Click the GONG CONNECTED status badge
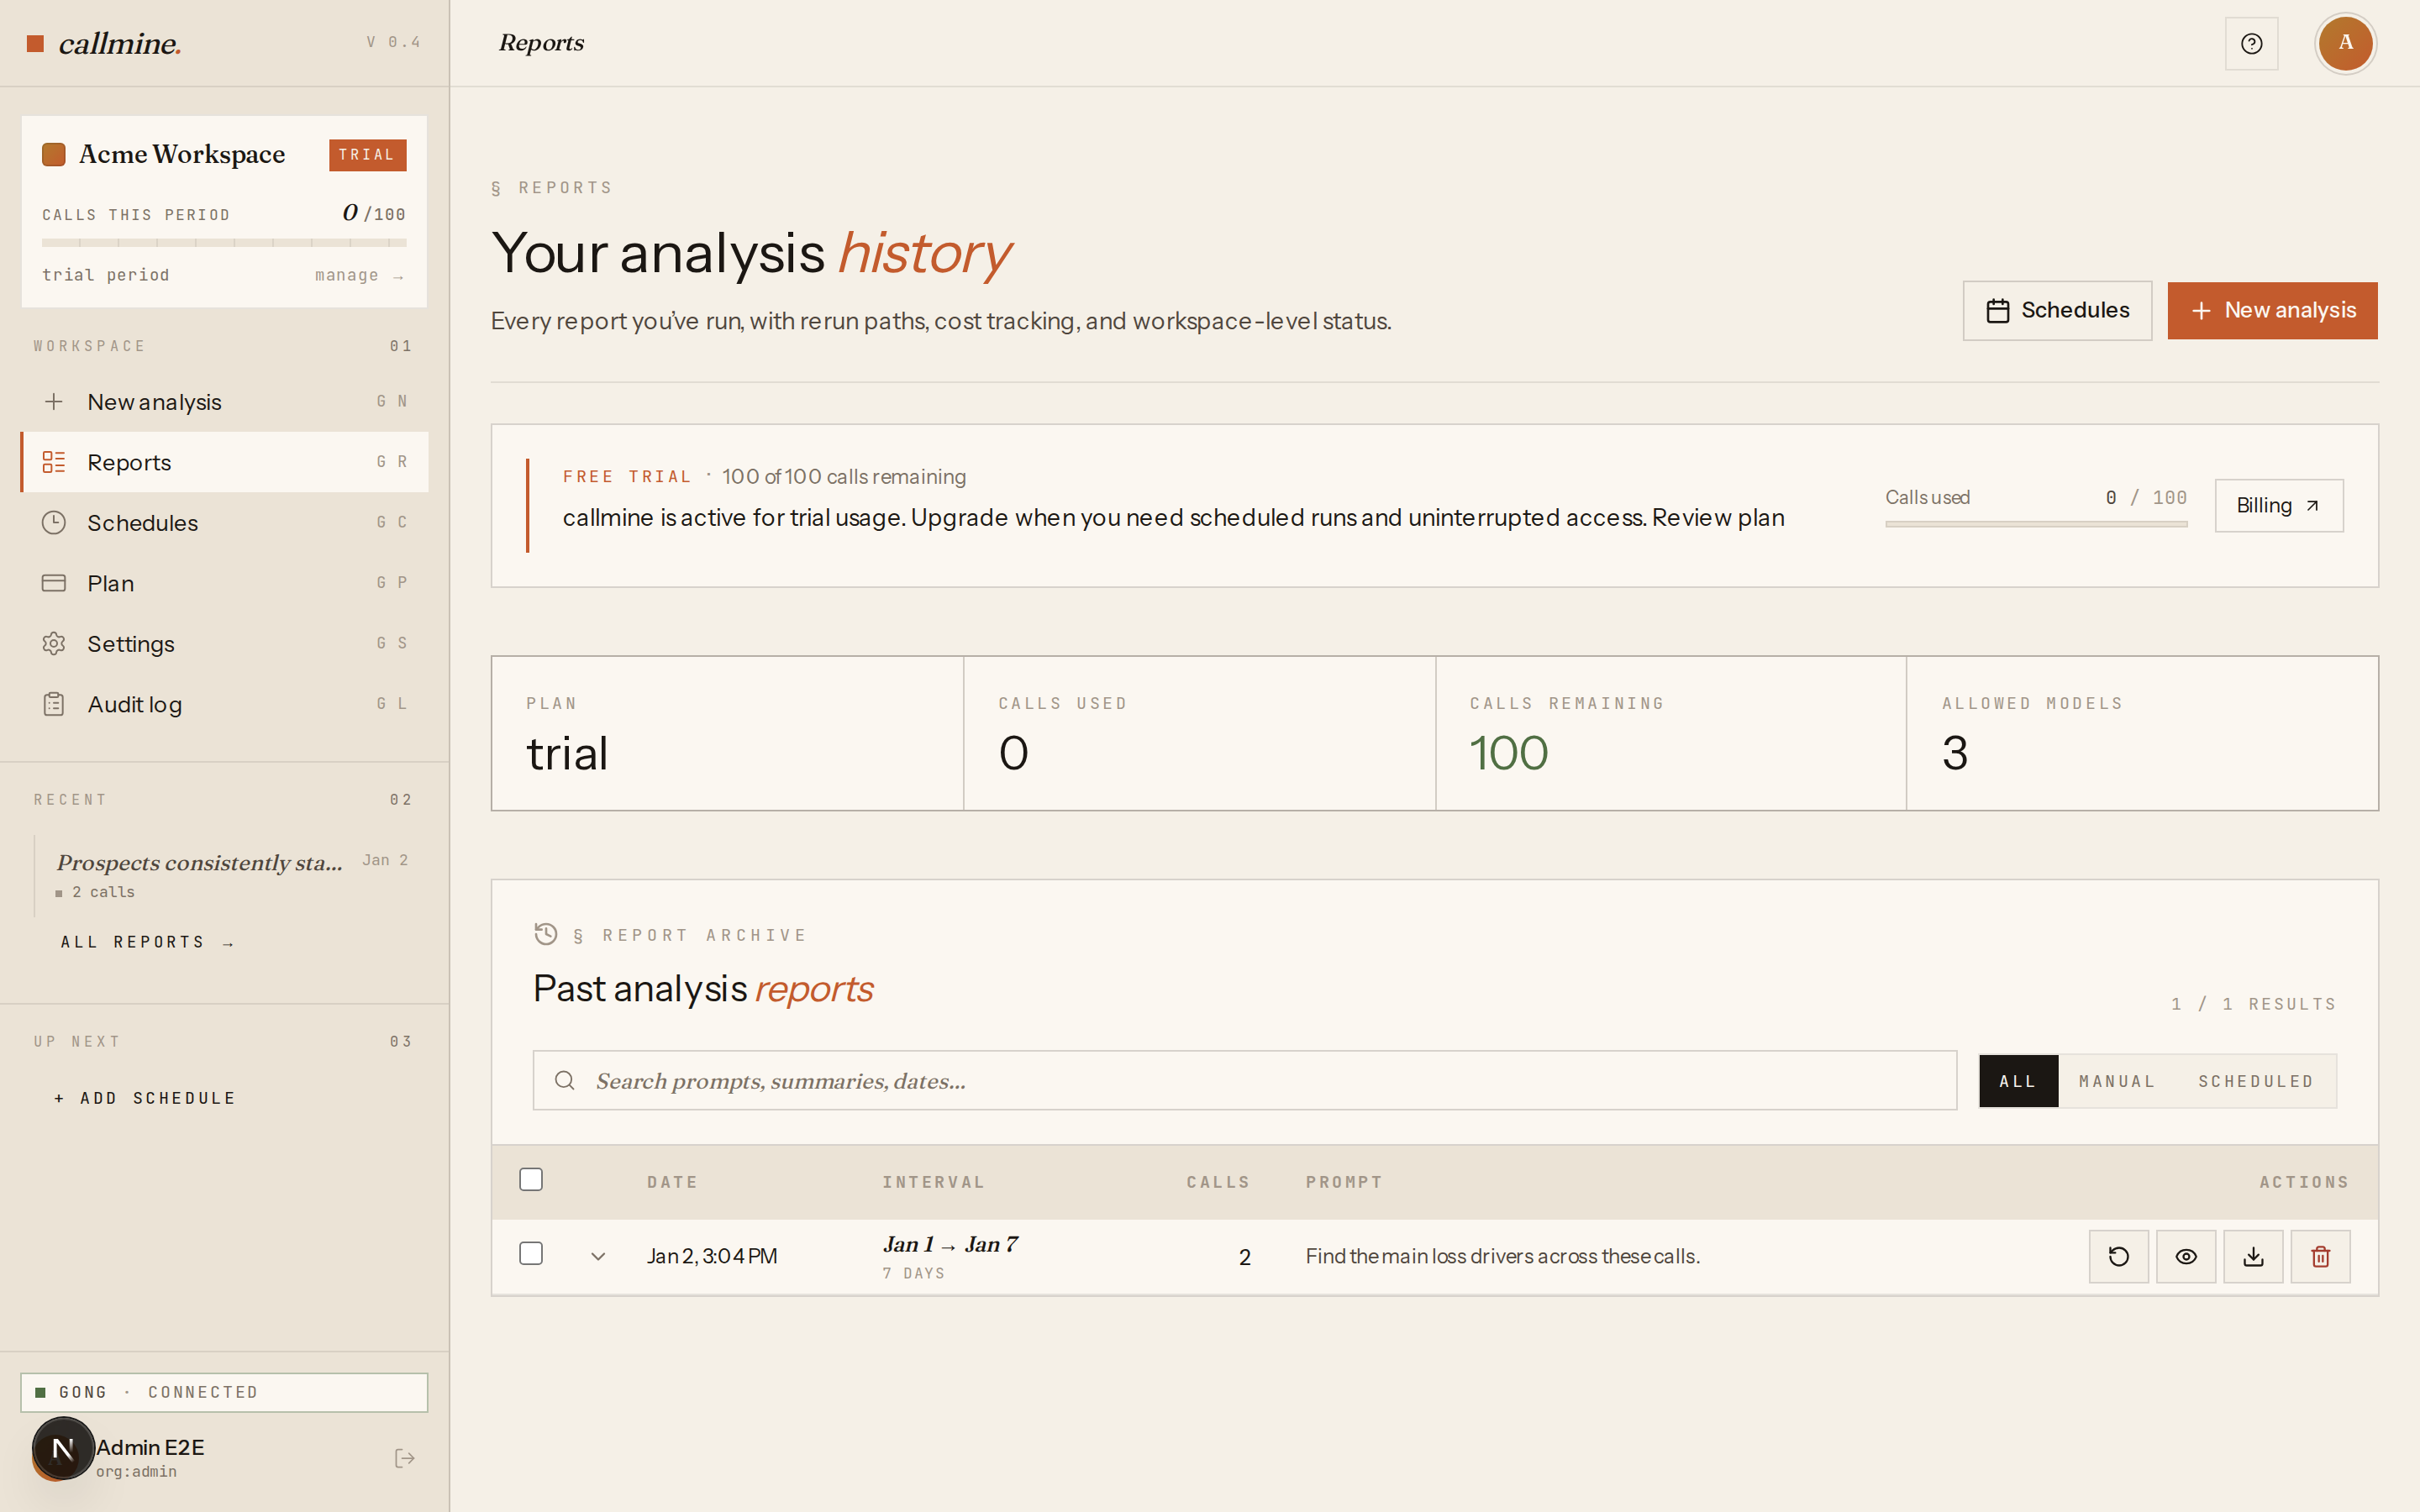Screen dimensions: 2420x1512 (224, 1392)
